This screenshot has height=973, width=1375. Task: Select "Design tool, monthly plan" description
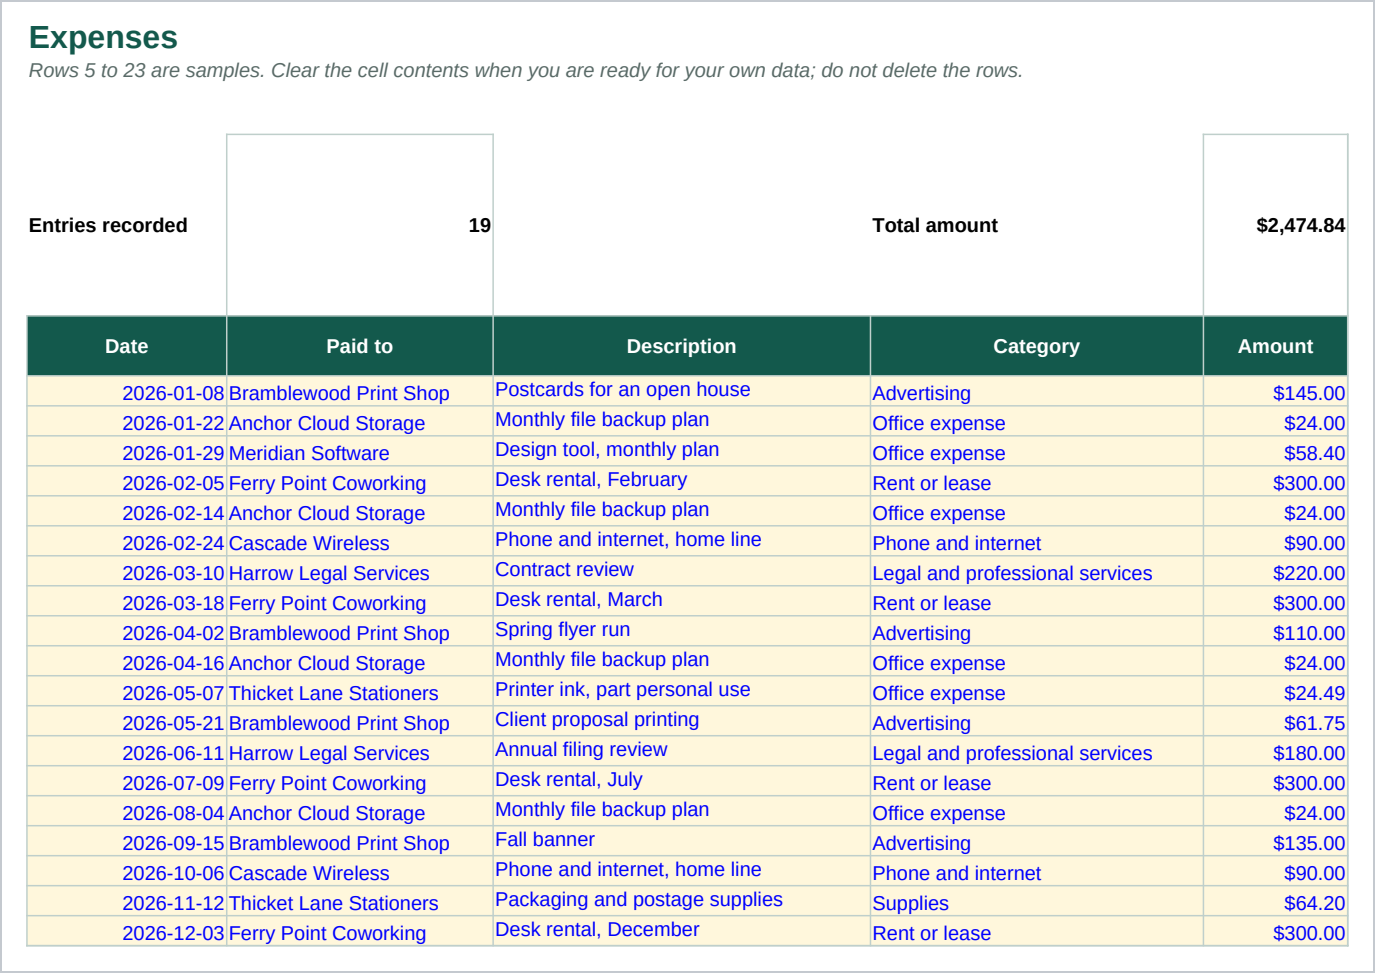(682, 451)
